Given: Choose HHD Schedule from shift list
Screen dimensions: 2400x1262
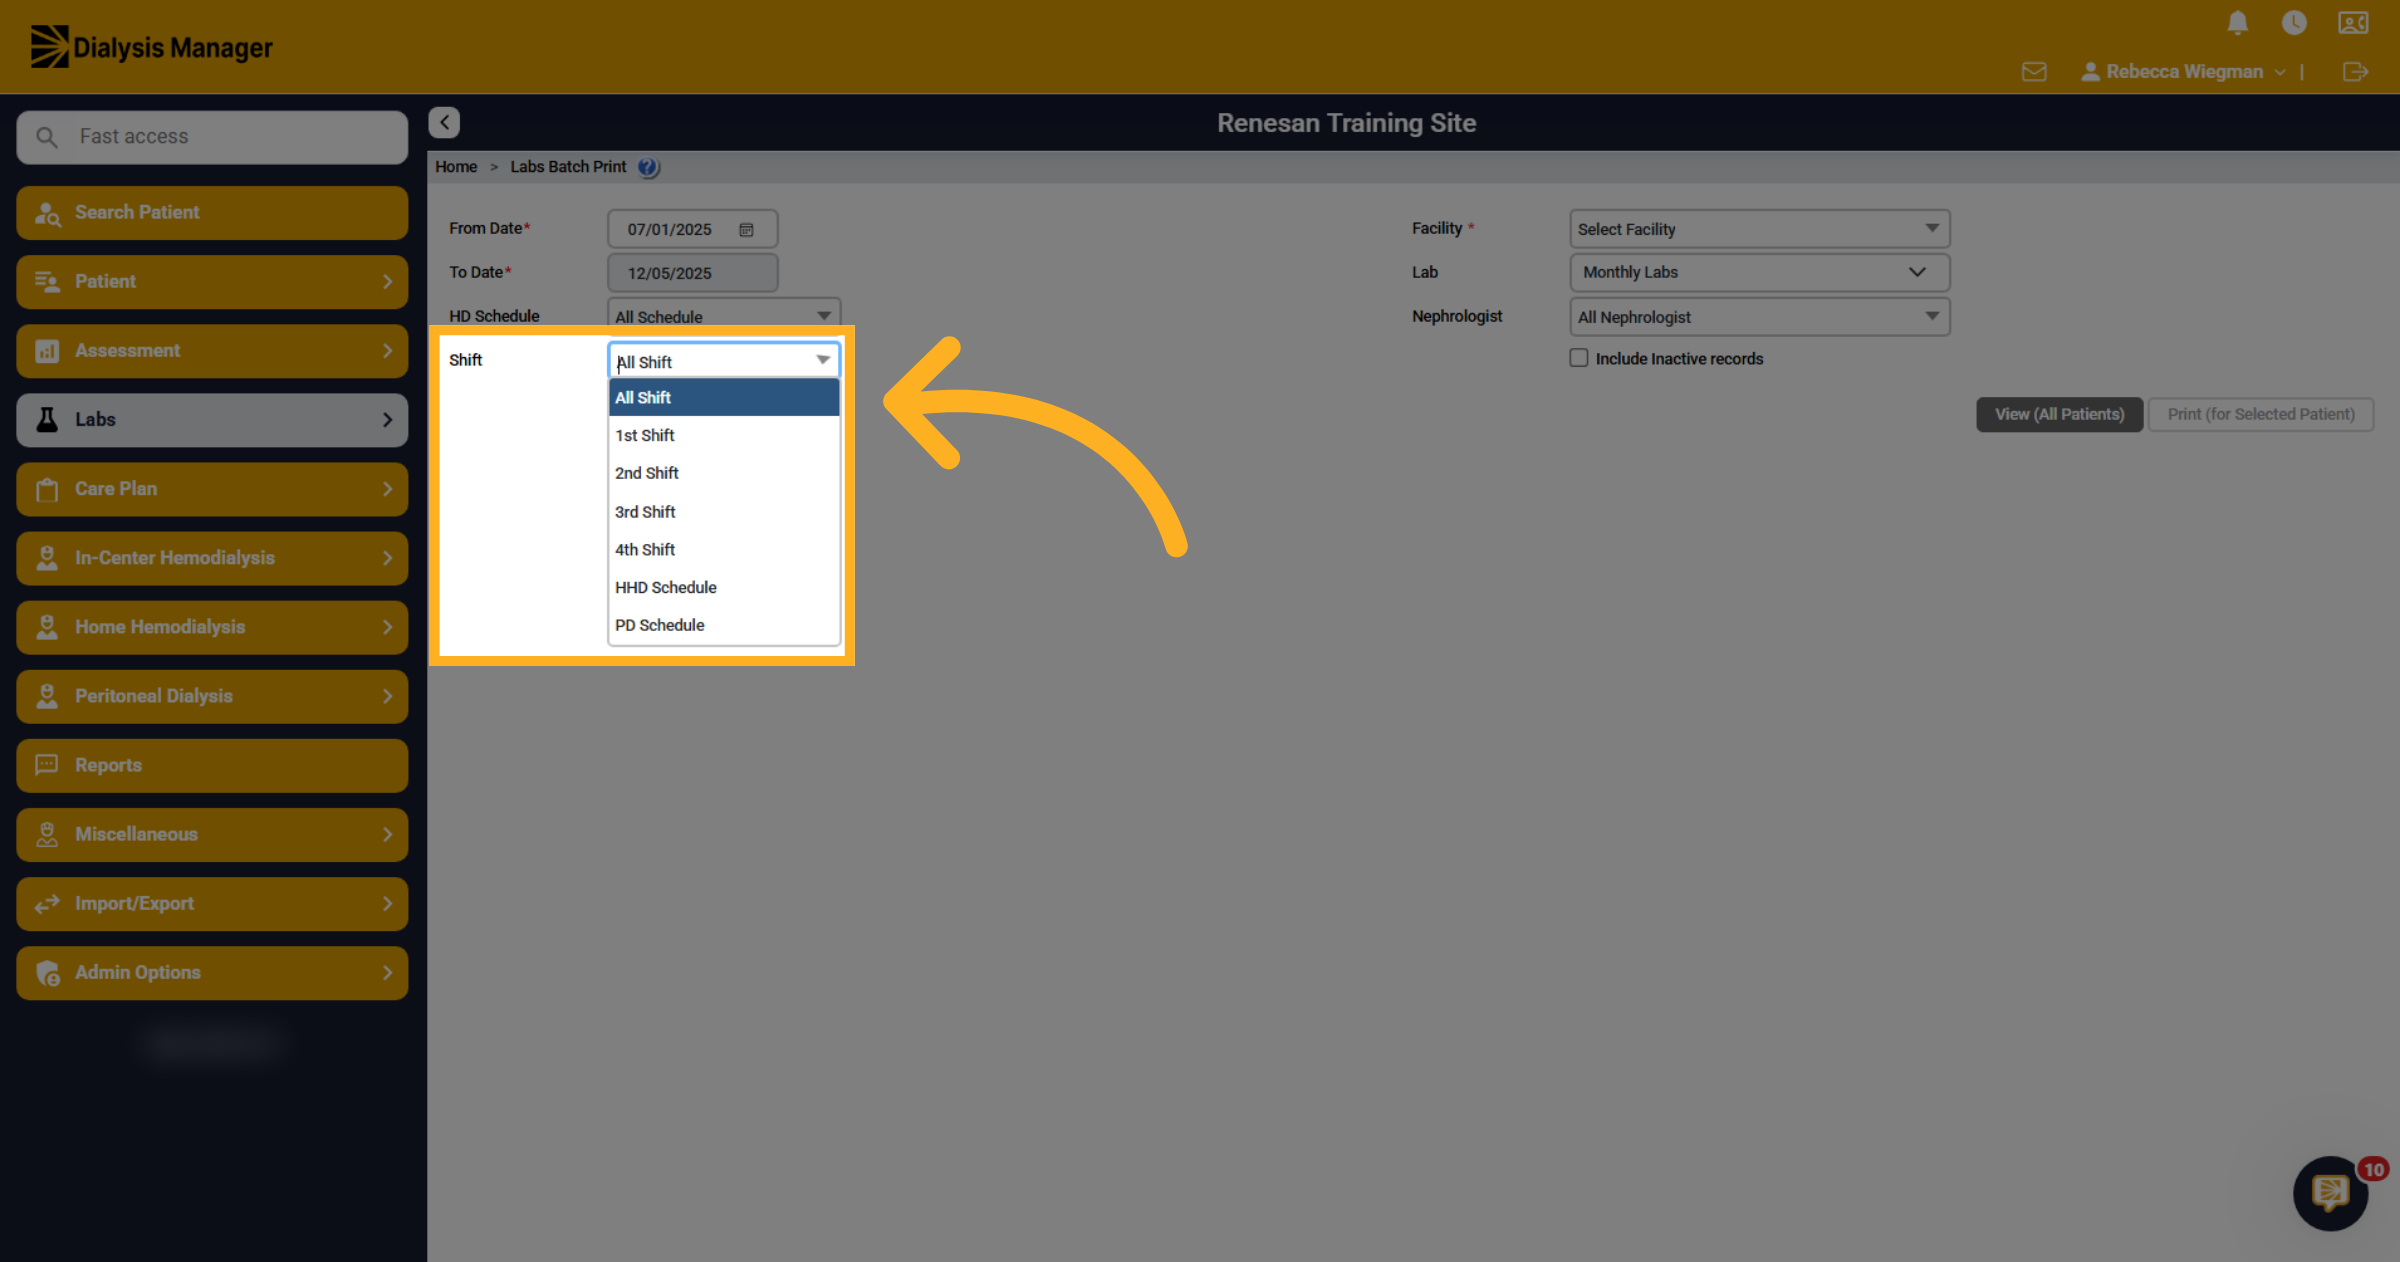Looking at the screenshot, I should (724, 587).
